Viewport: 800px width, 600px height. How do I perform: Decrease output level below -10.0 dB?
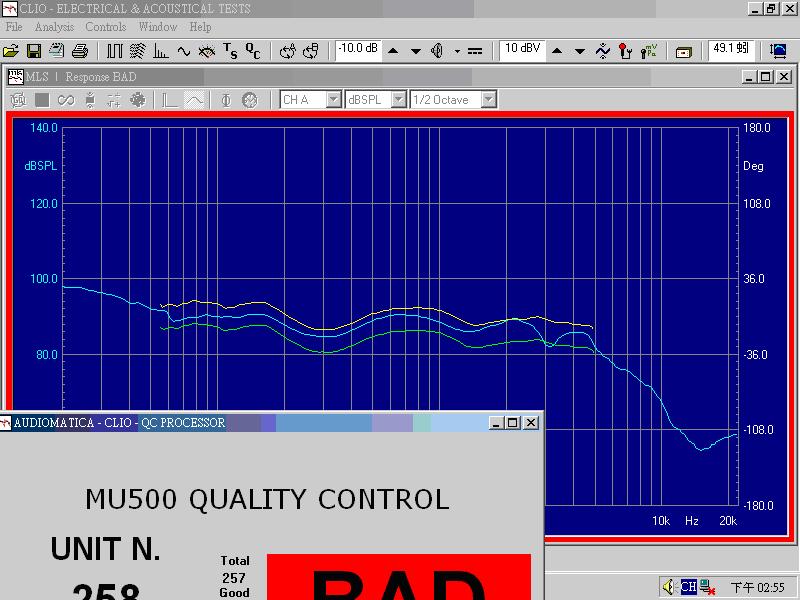[416, 51]
